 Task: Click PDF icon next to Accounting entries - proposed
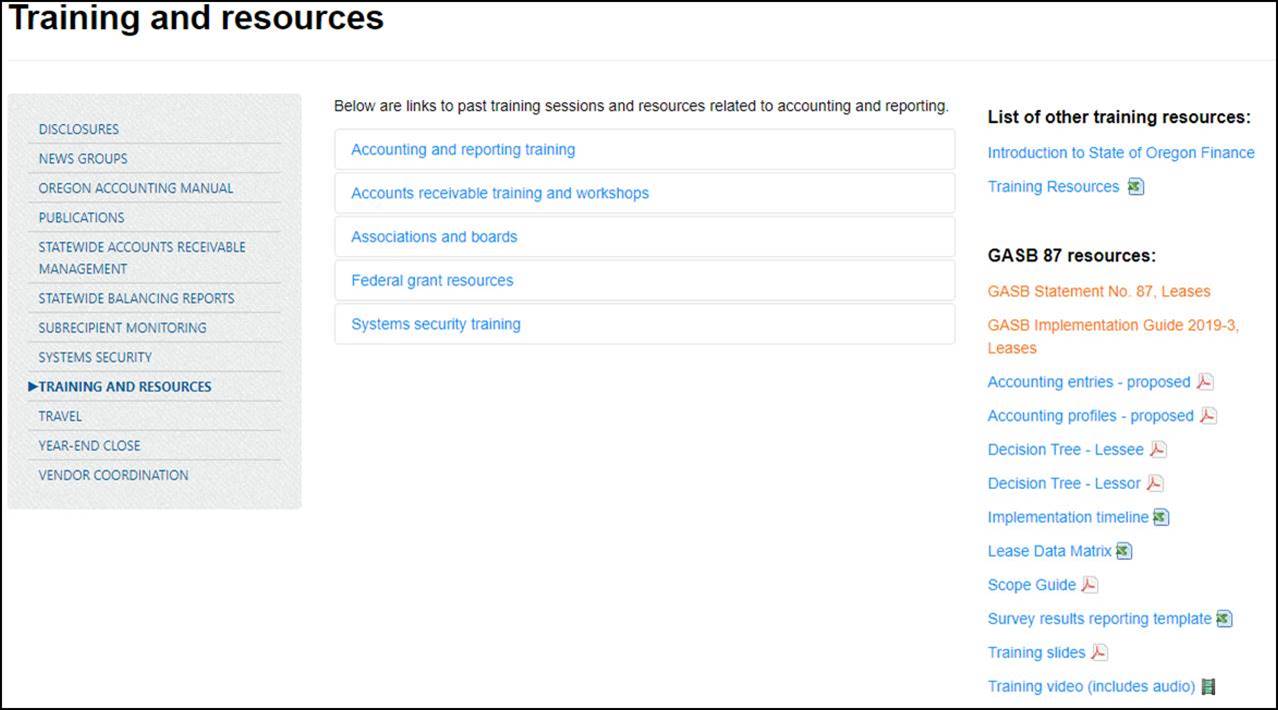click(x=1205, y=382)
